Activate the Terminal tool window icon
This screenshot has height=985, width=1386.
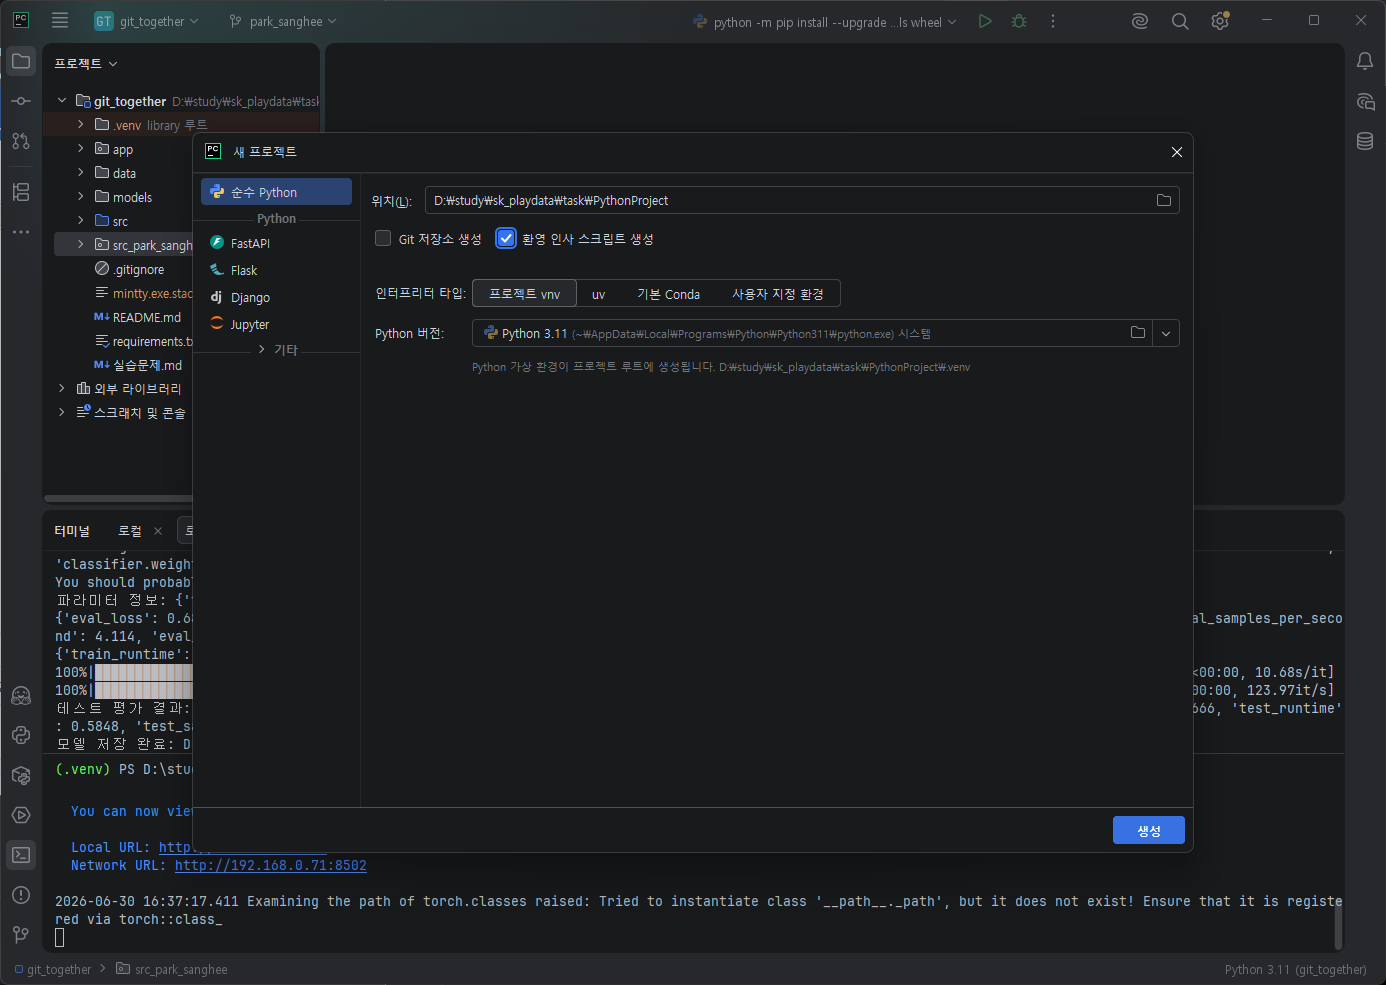(21, 855)
